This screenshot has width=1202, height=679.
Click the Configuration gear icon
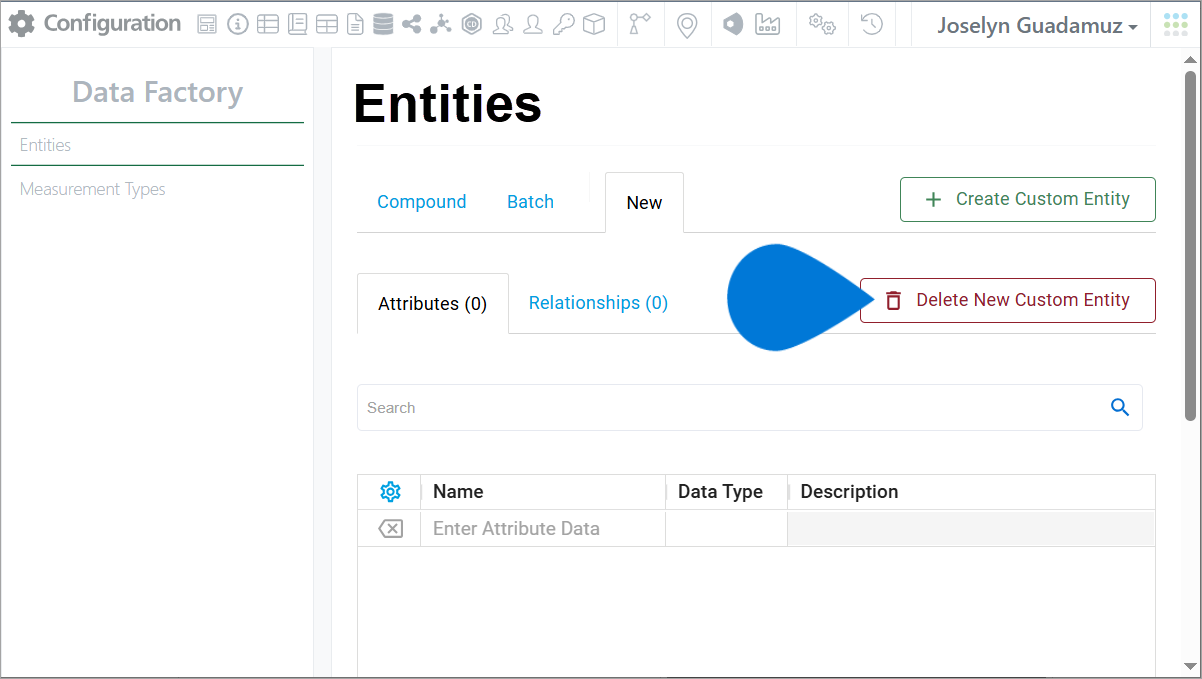[x=21, y=24]
